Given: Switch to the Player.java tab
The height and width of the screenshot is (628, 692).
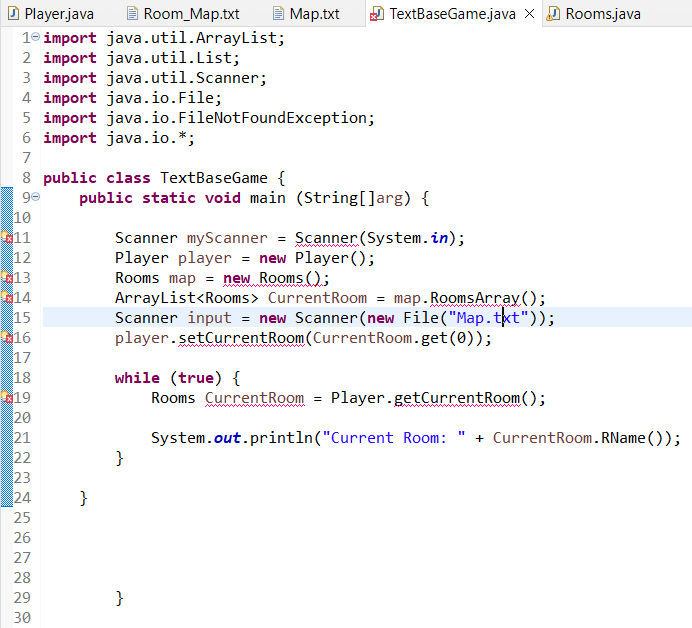Looking at the screenshot, I should (52, 14).
